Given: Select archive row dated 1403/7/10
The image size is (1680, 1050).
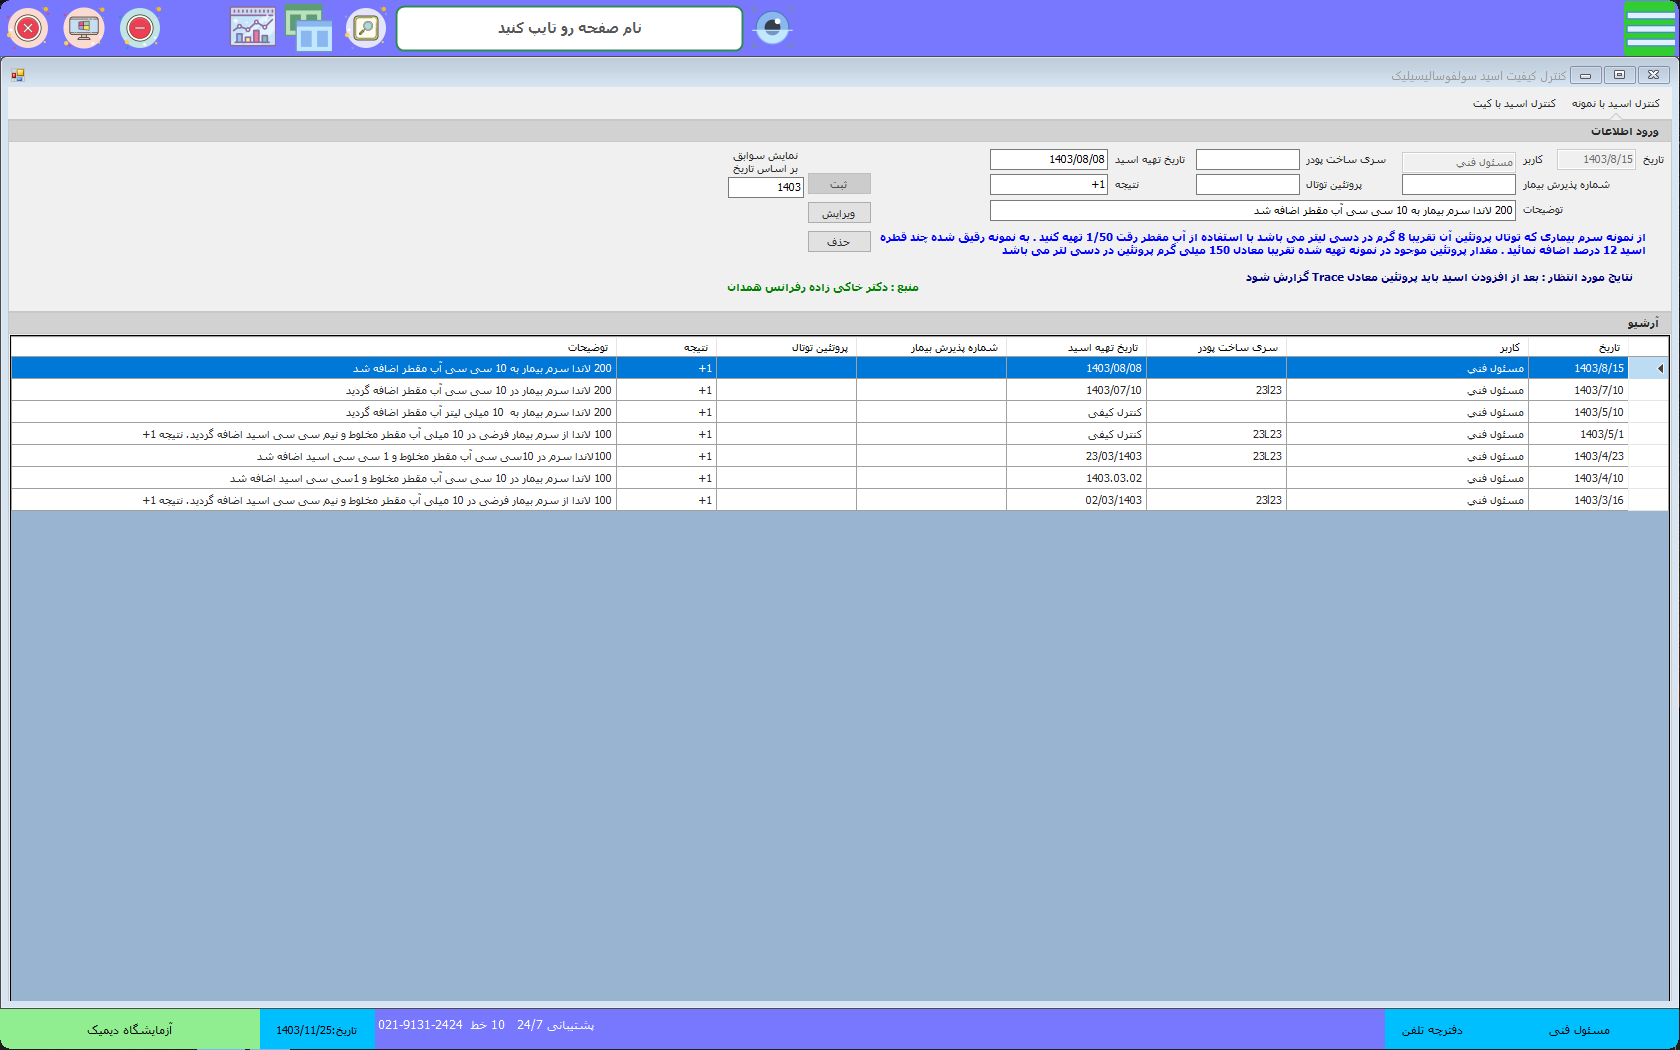Looking at the screenshot, I should tap(1598, 391).
